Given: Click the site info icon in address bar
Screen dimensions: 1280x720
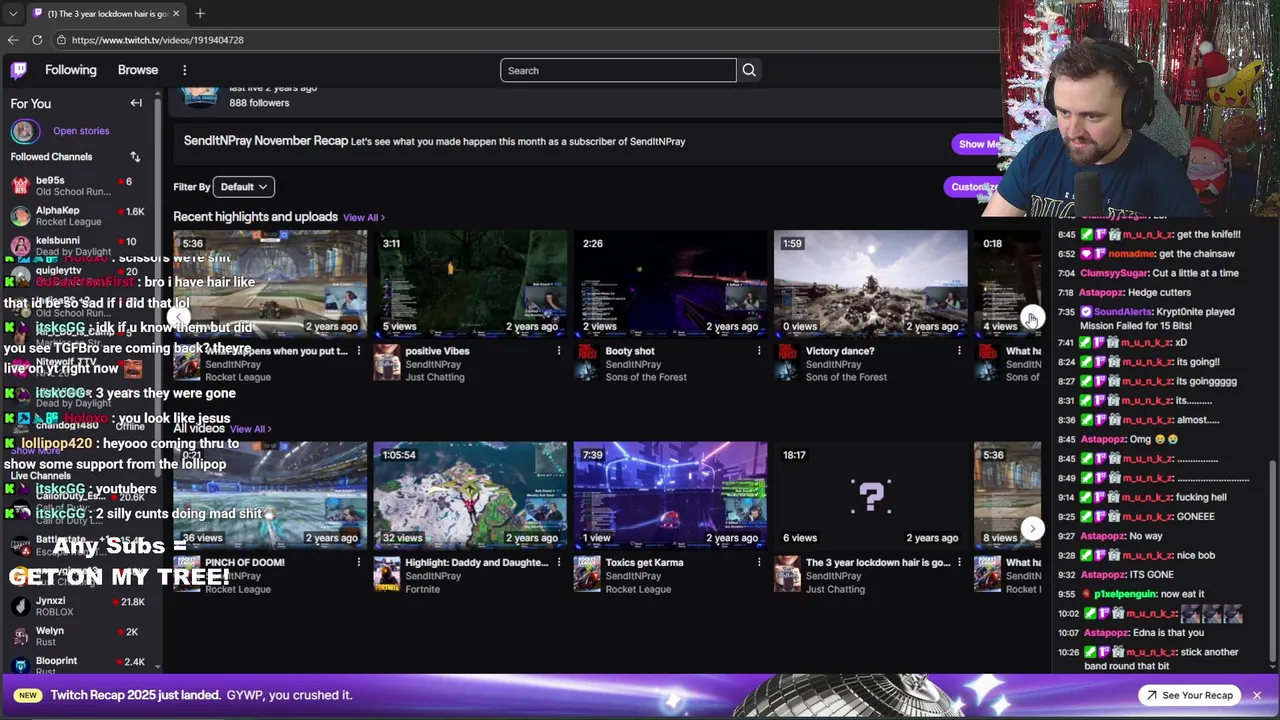Looking at the screenshot, I should point(60,40).
